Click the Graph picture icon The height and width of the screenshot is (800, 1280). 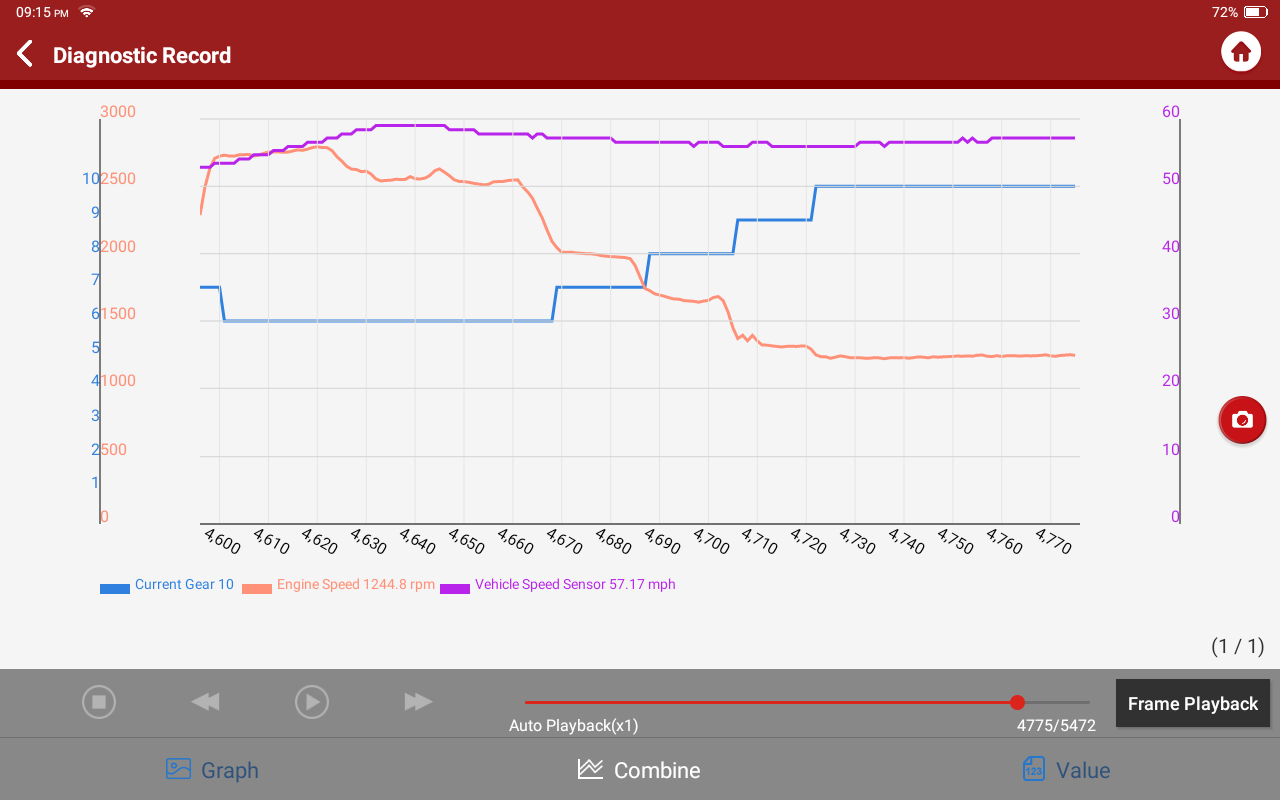click(x=178, y=769)
